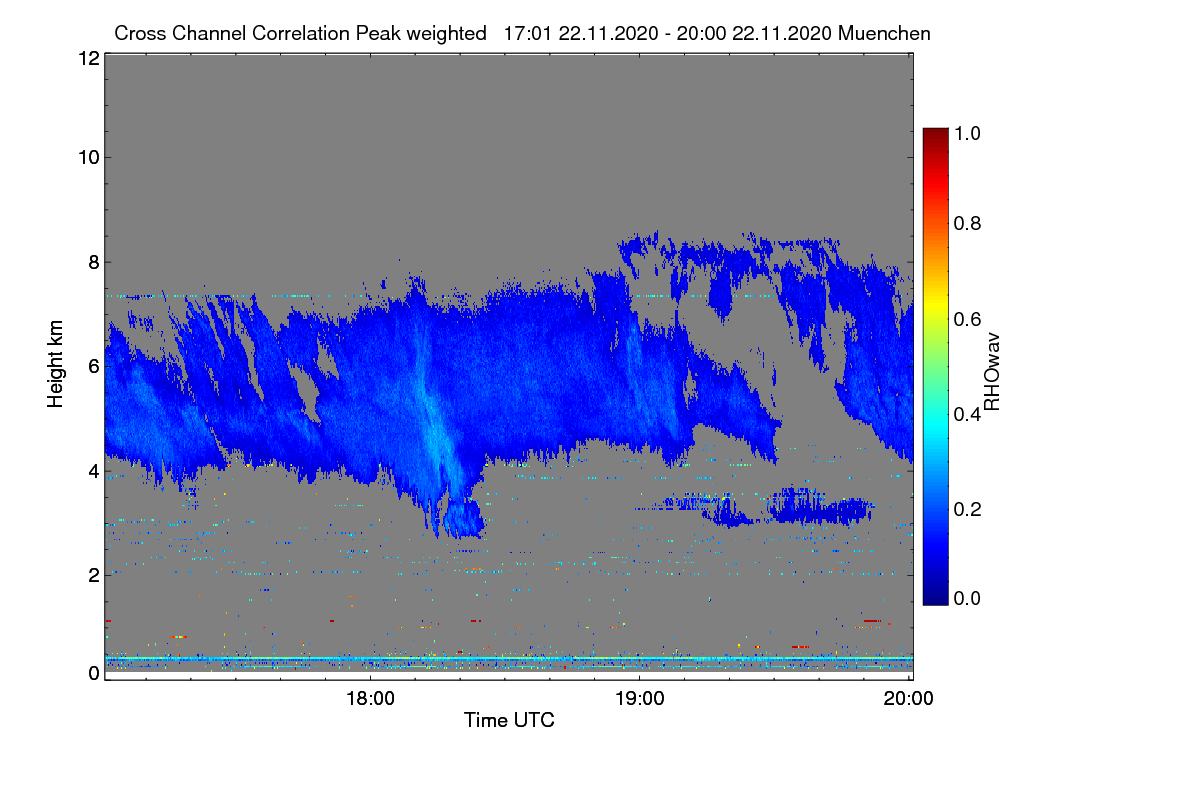Click the height tick label '10'
1200x800 pixels.
pyautogui.click(x=87, y=157)
